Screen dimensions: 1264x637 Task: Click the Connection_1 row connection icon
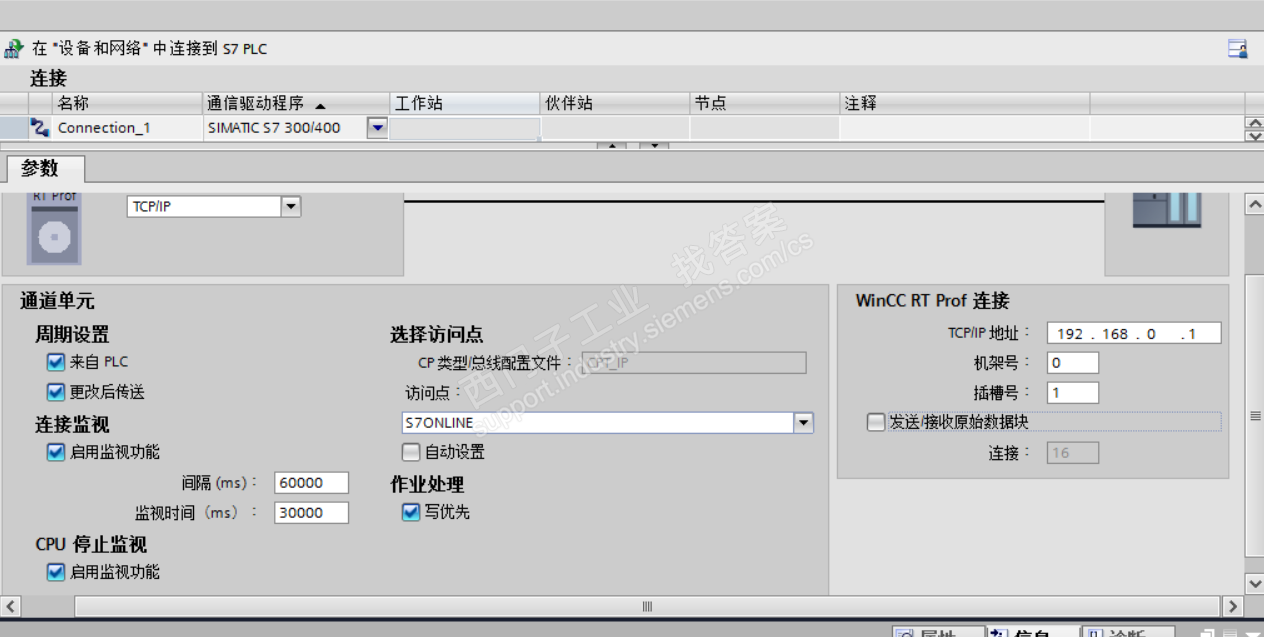click(x=40, y=127)
